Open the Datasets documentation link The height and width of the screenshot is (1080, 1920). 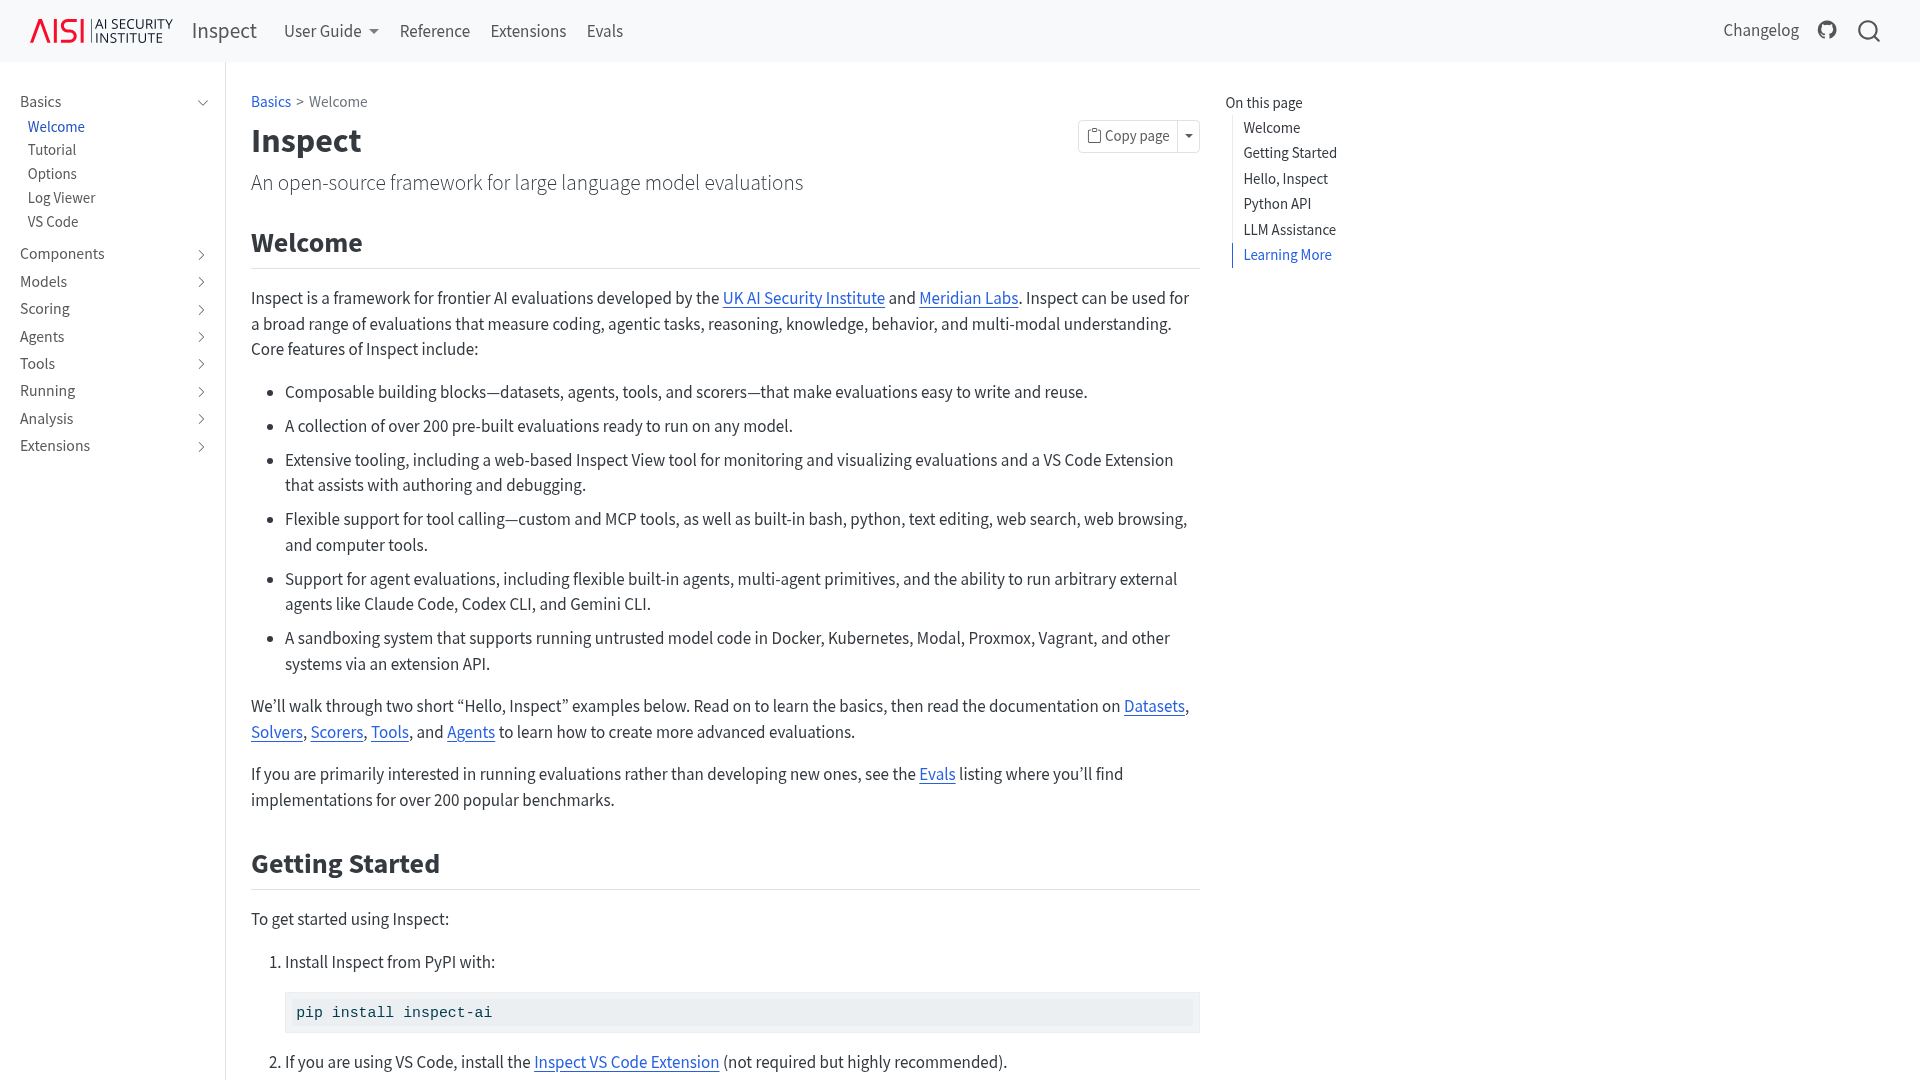[x=1154, y=706]
